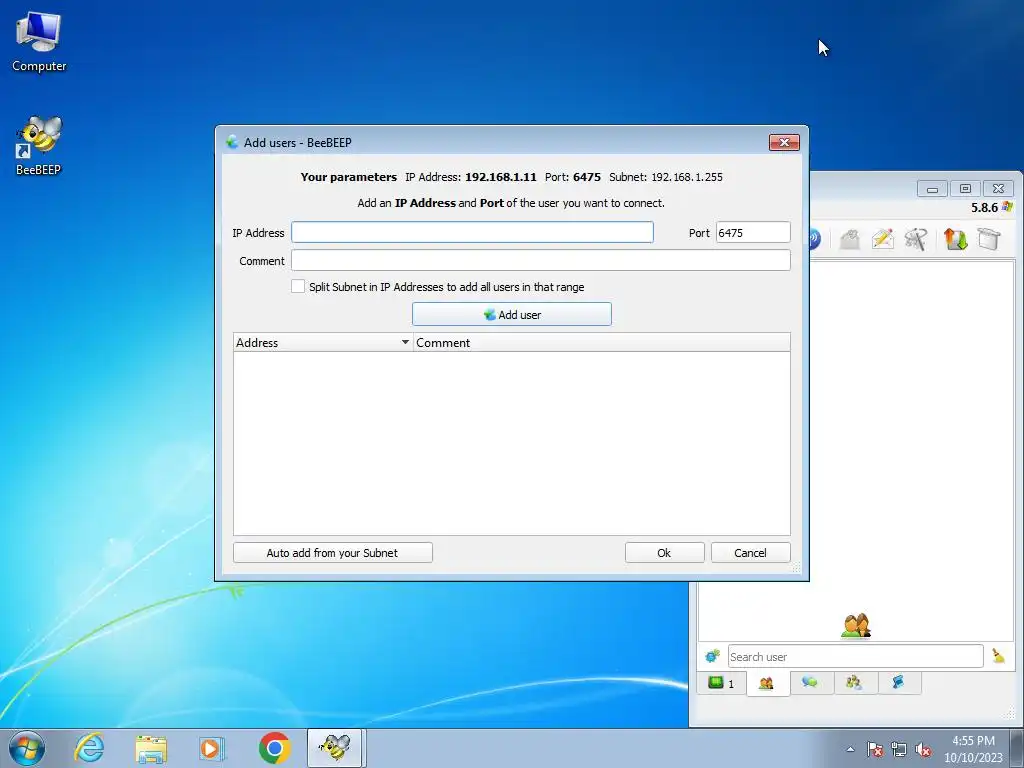The height and width of the screenshot is (768, 1024).
Task: Close the Add users dialog with red X
Action: pyautogui.click(x=784, y=142)
